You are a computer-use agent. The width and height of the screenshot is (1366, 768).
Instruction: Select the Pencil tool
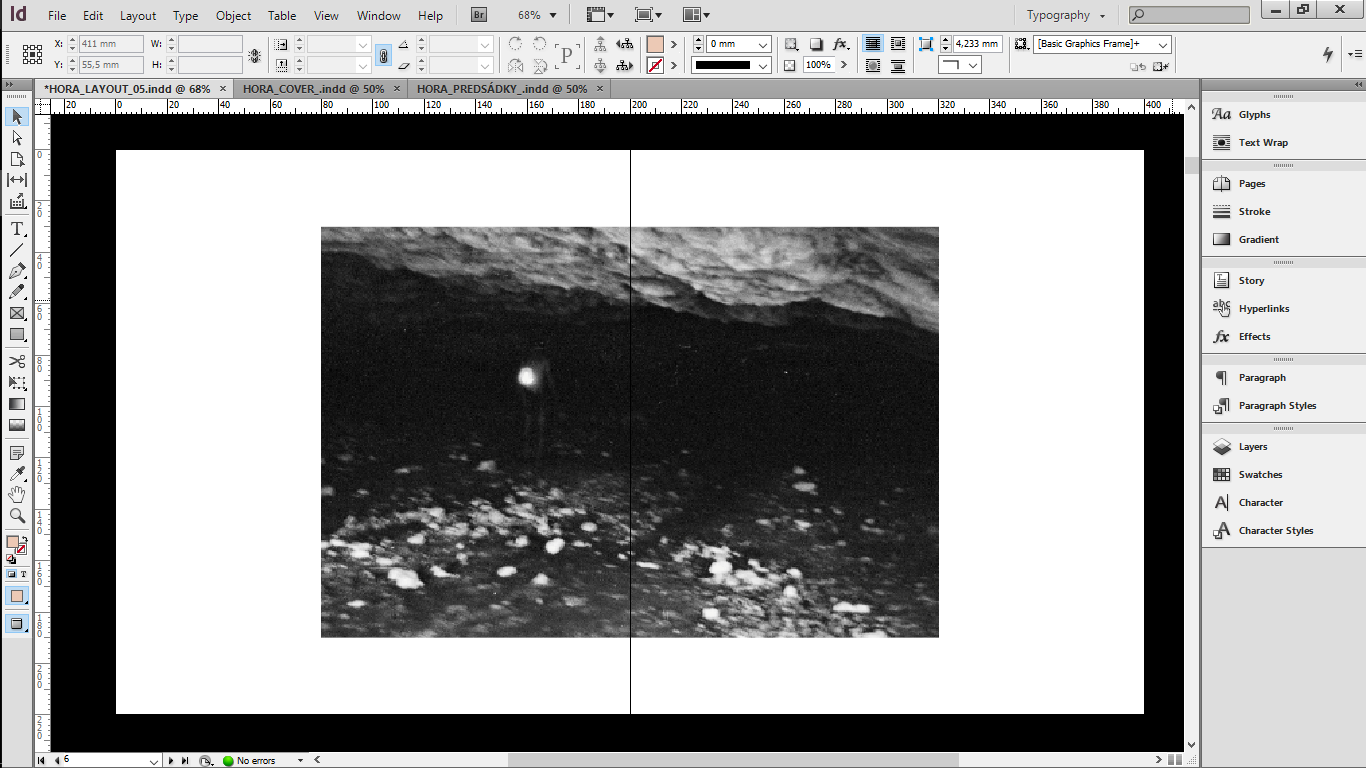[17, 292]
